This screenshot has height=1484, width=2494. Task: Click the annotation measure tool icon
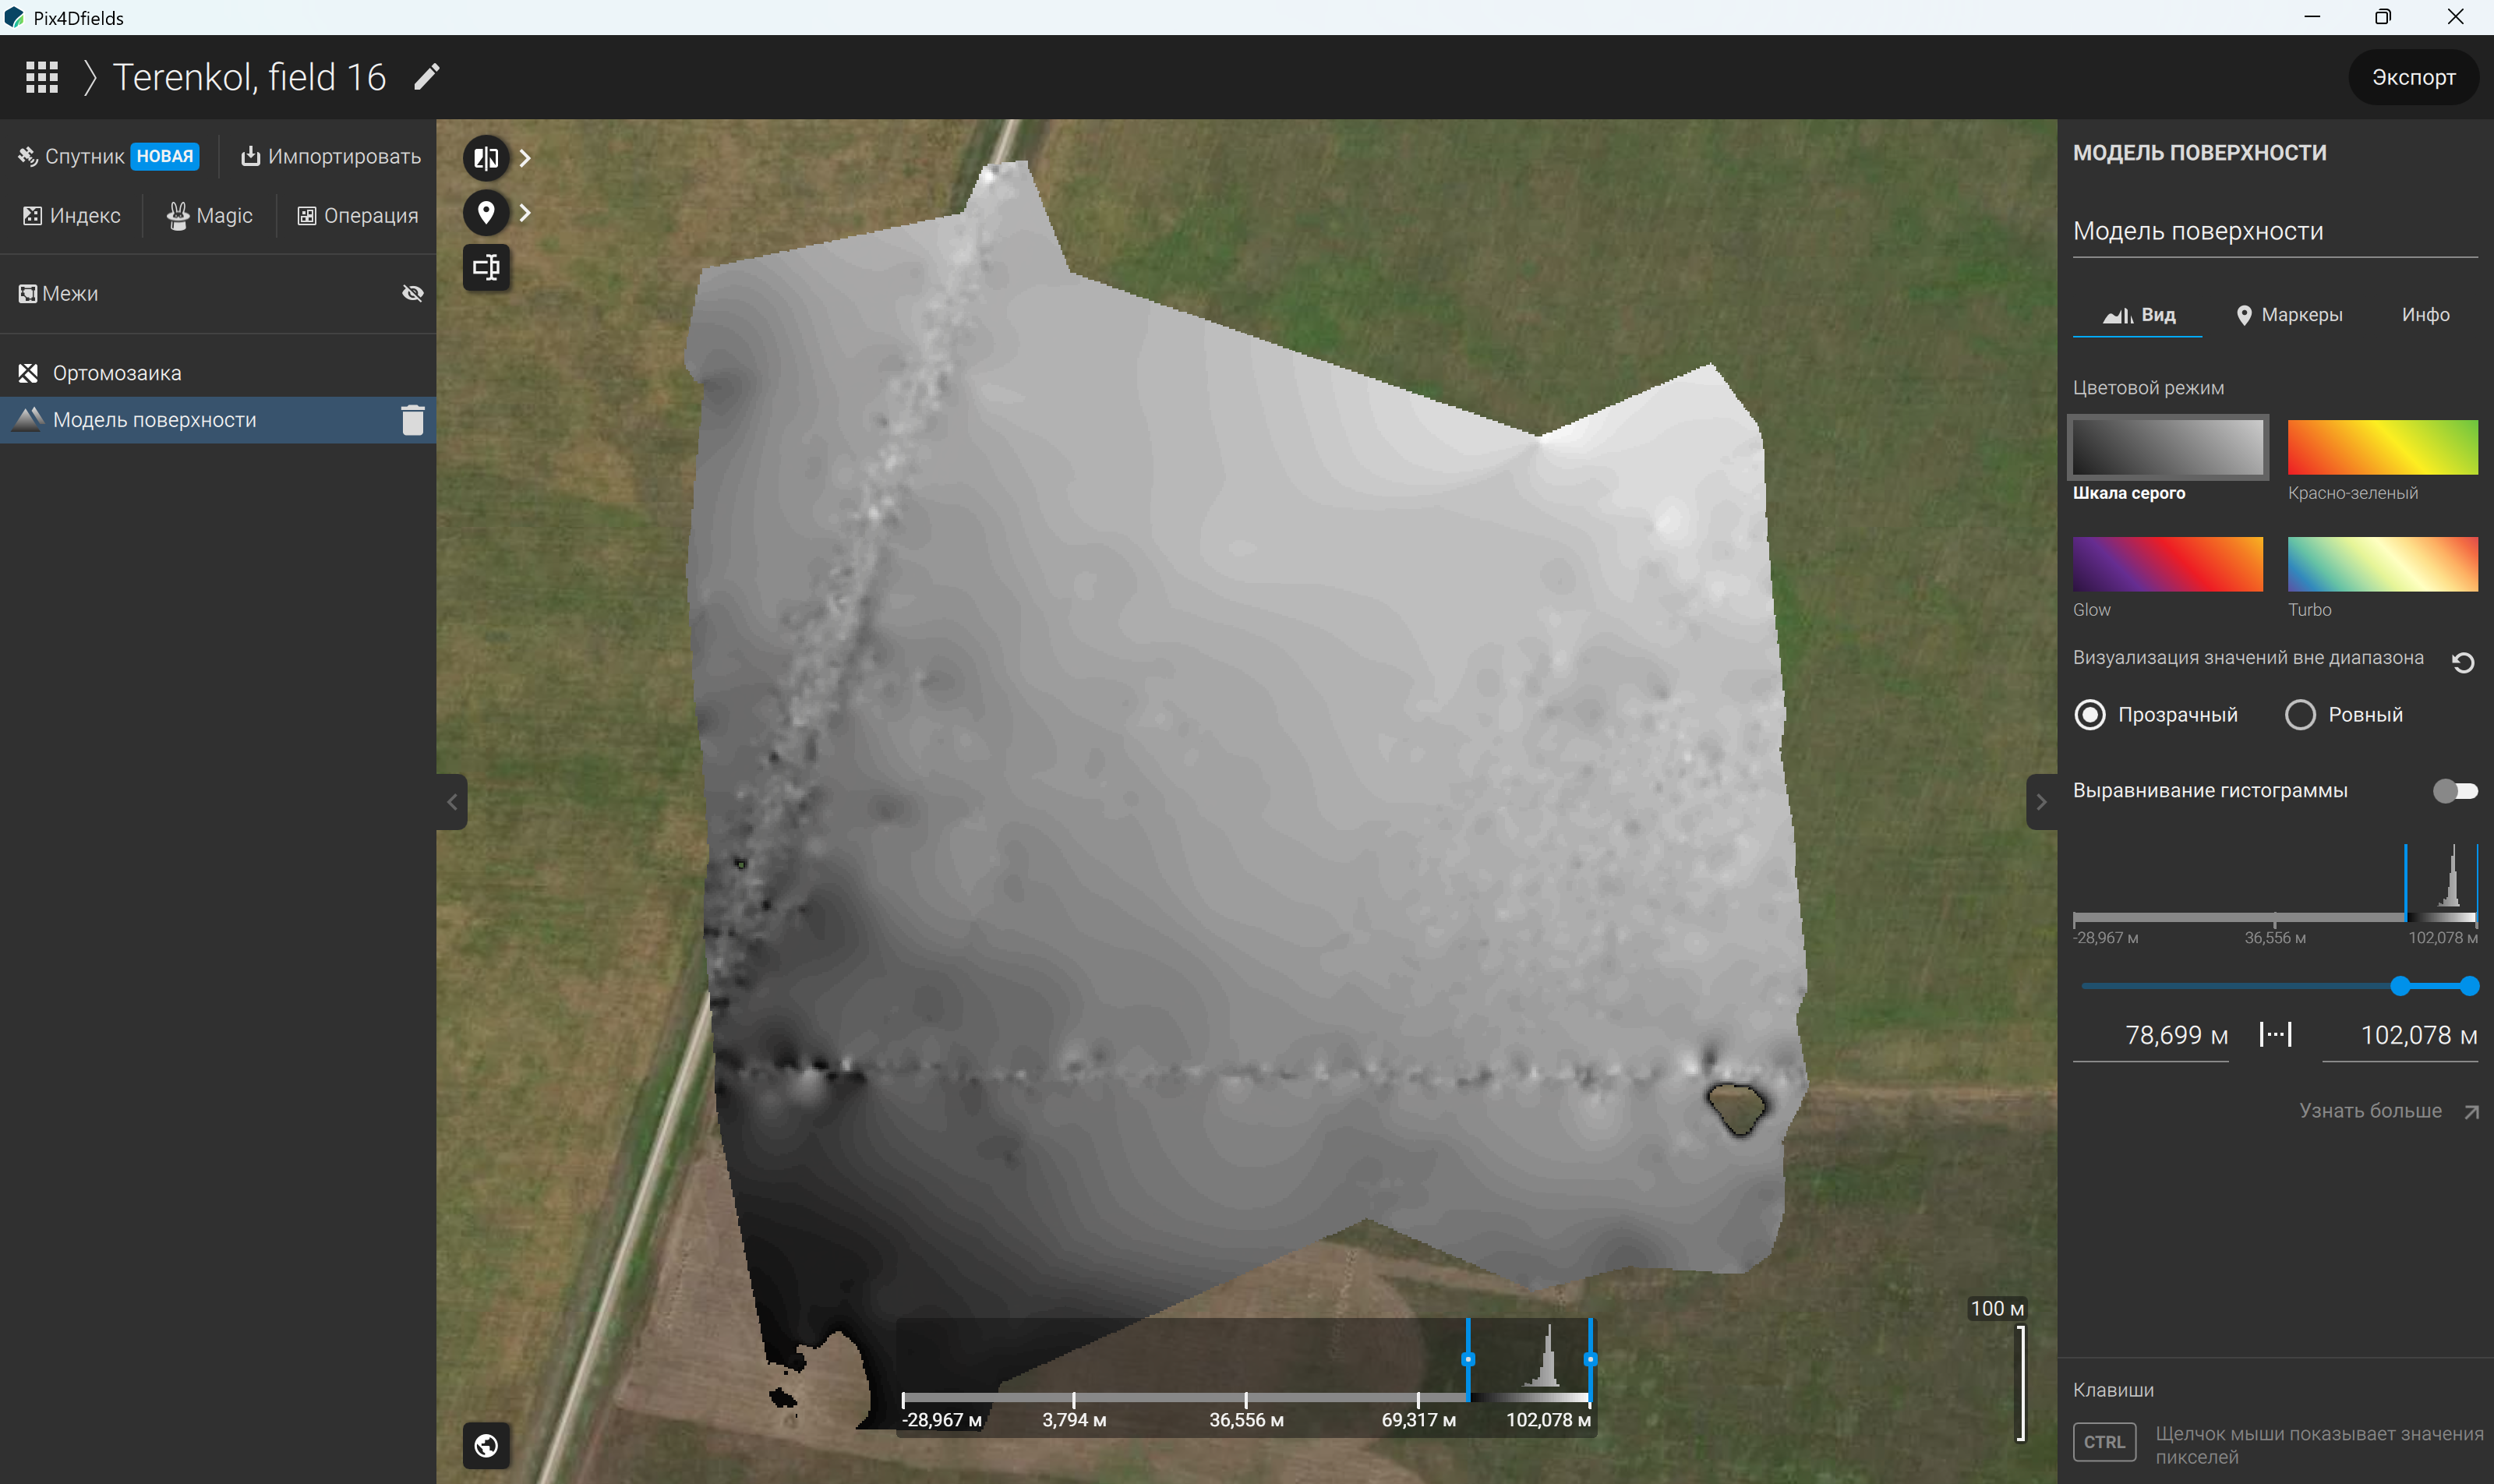tap(486, 267)
